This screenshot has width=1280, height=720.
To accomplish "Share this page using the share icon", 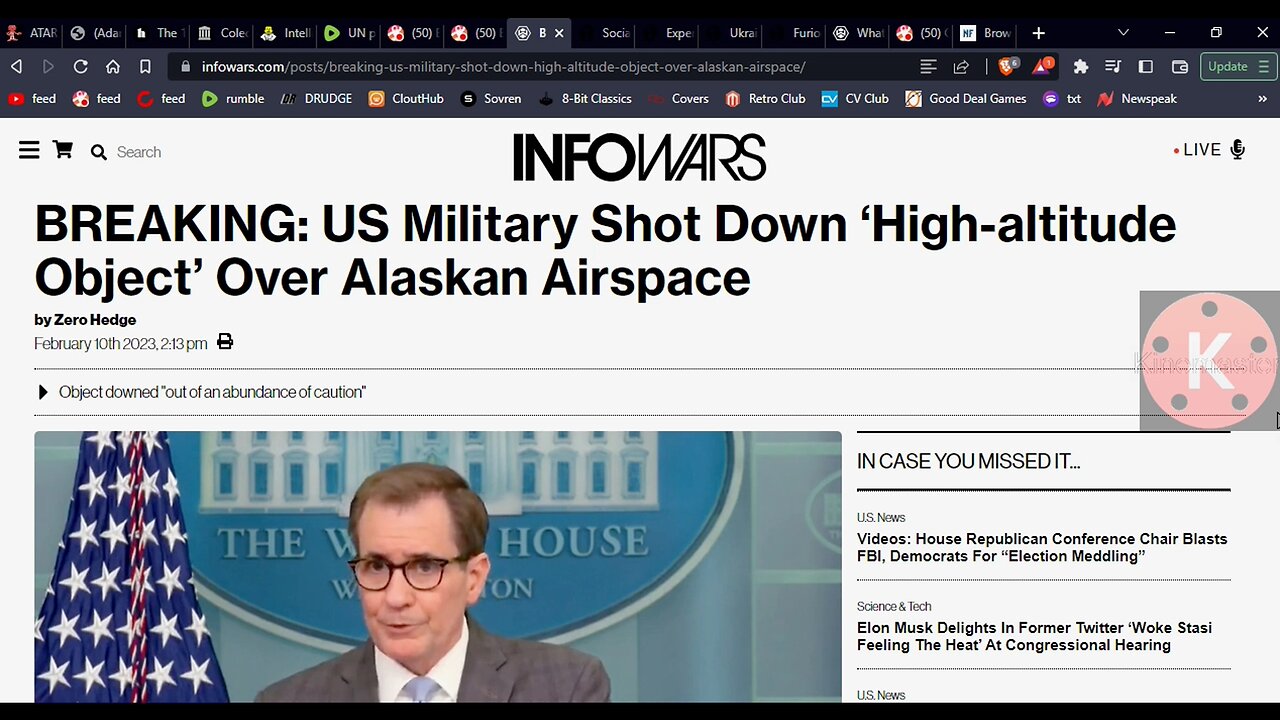I will (961, 67).
